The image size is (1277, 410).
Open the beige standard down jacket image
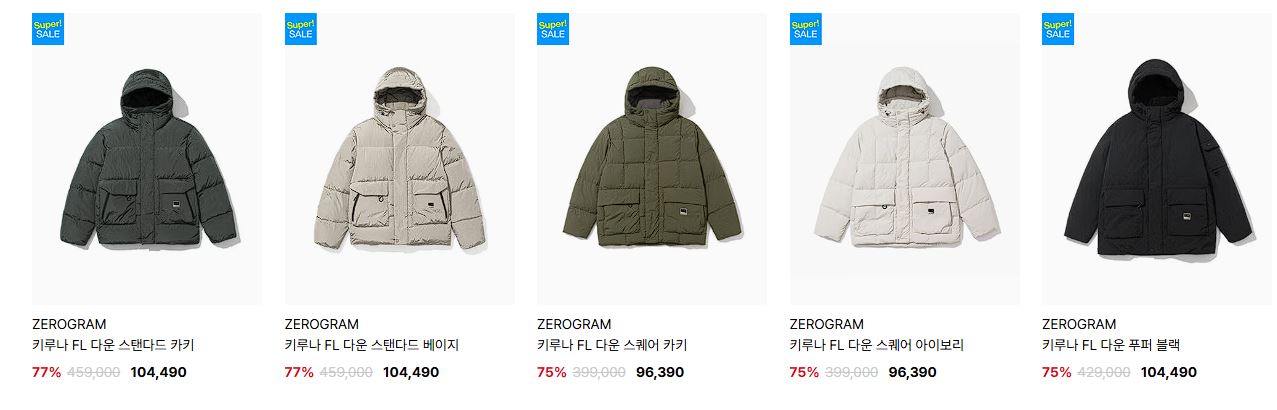400,159
